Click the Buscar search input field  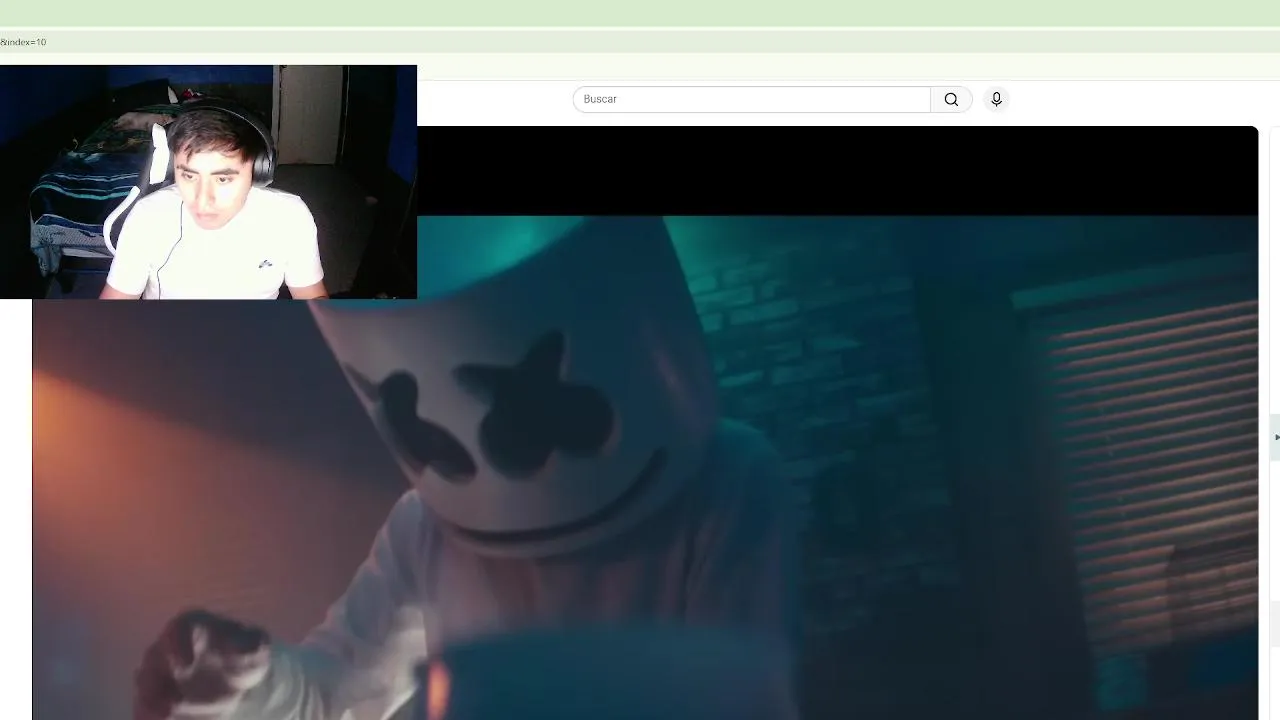[x=752, y=99]
